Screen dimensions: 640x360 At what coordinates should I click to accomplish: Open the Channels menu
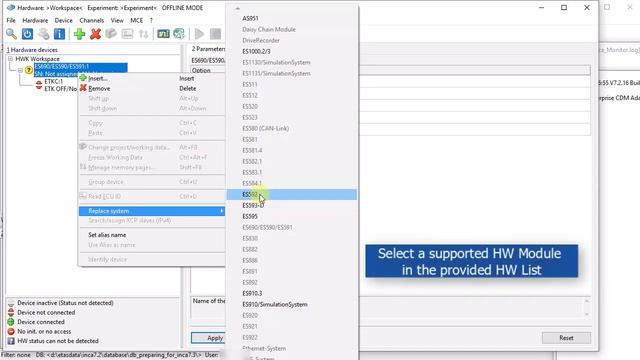(x=92, y=20)
